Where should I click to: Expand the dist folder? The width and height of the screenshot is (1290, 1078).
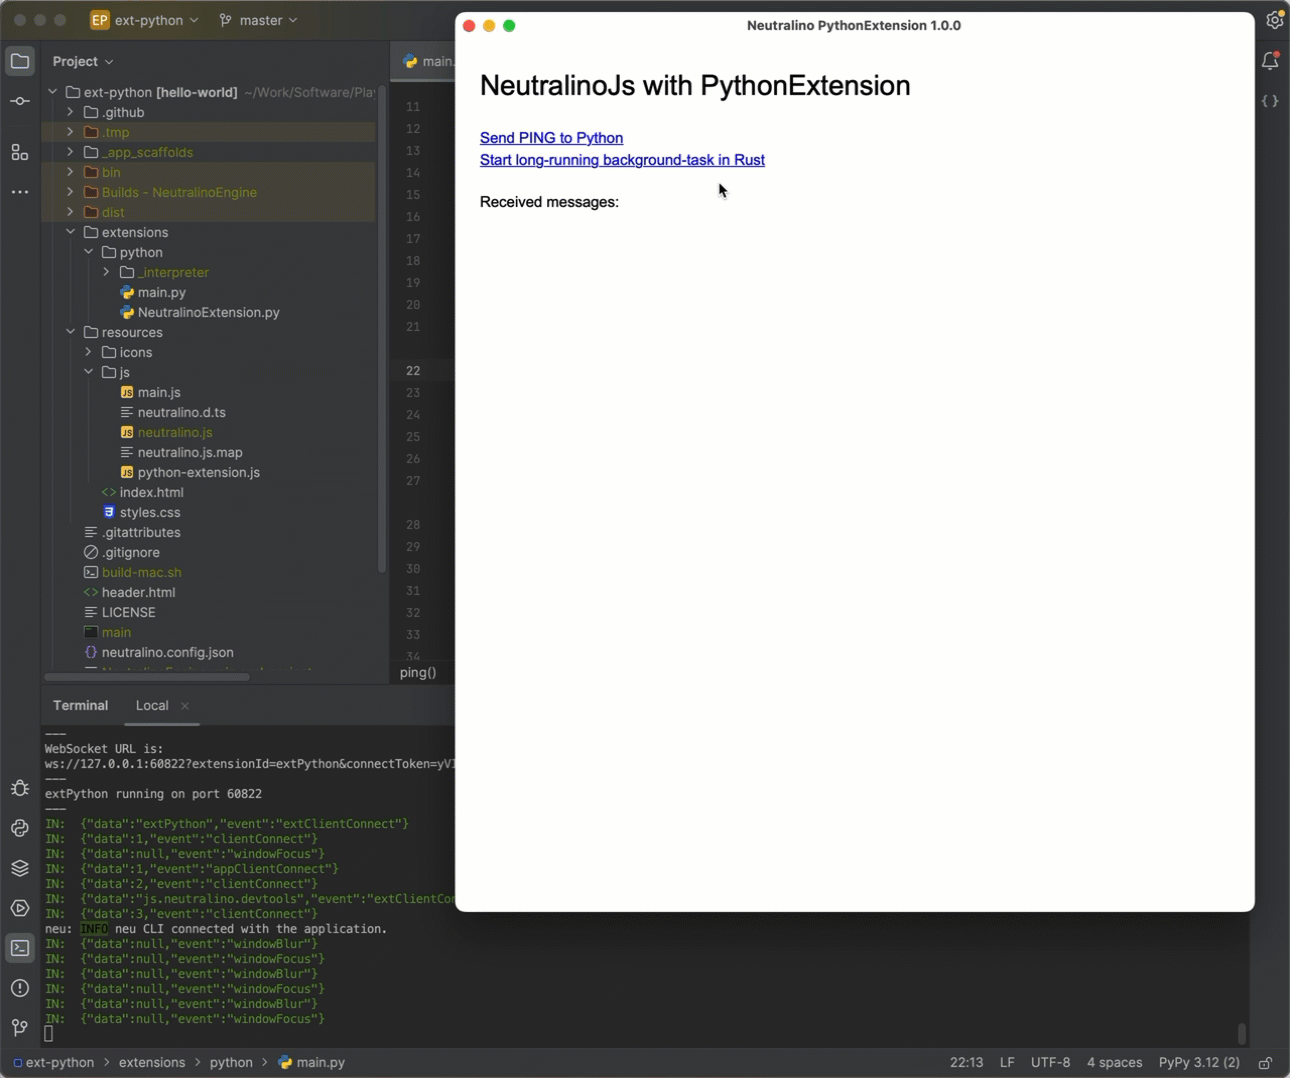click(71, 212)
